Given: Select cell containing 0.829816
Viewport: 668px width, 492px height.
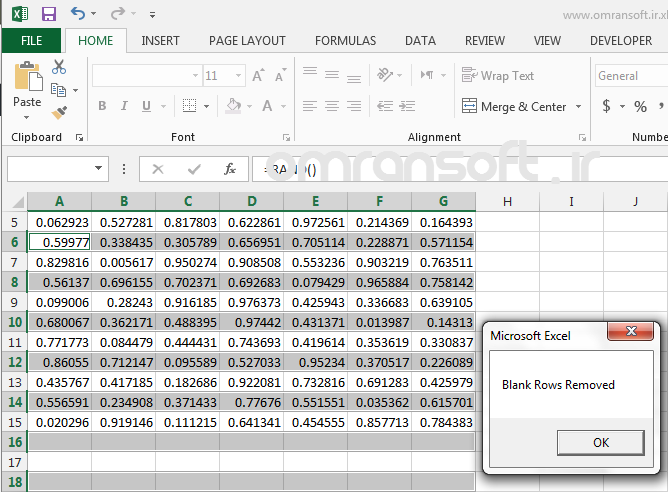Looking at the screenshot, I should pos(60,262).
